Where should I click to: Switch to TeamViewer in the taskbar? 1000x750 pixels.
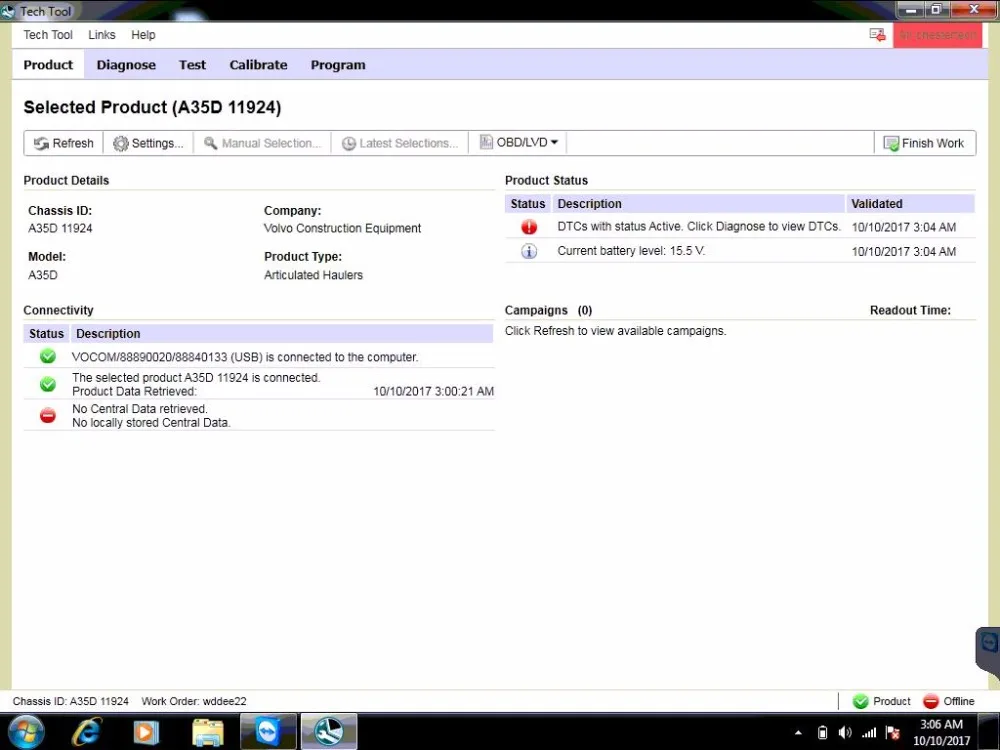tap(268, 732)
